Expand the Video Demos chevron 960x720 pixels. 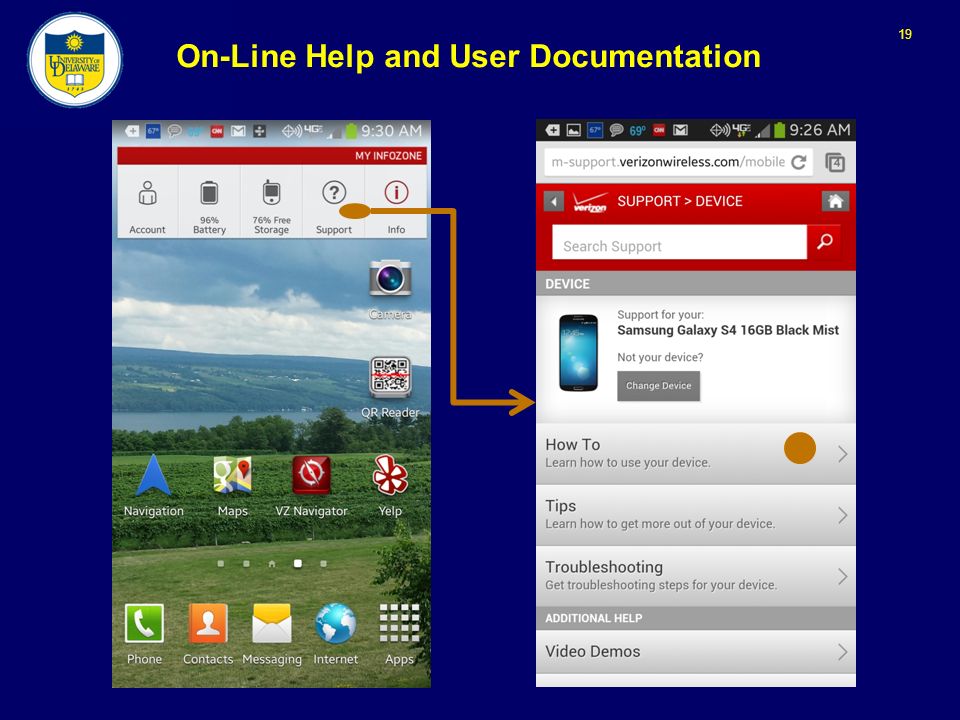coord(842,652)
